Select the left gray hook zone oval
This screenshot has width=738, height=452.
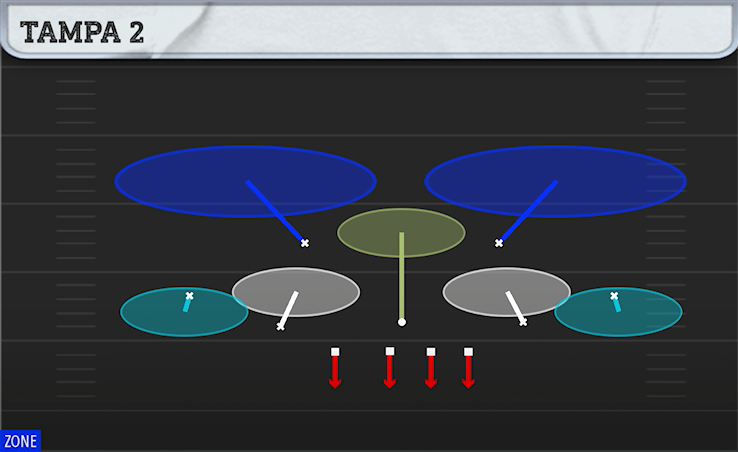(x=296, y=292)
